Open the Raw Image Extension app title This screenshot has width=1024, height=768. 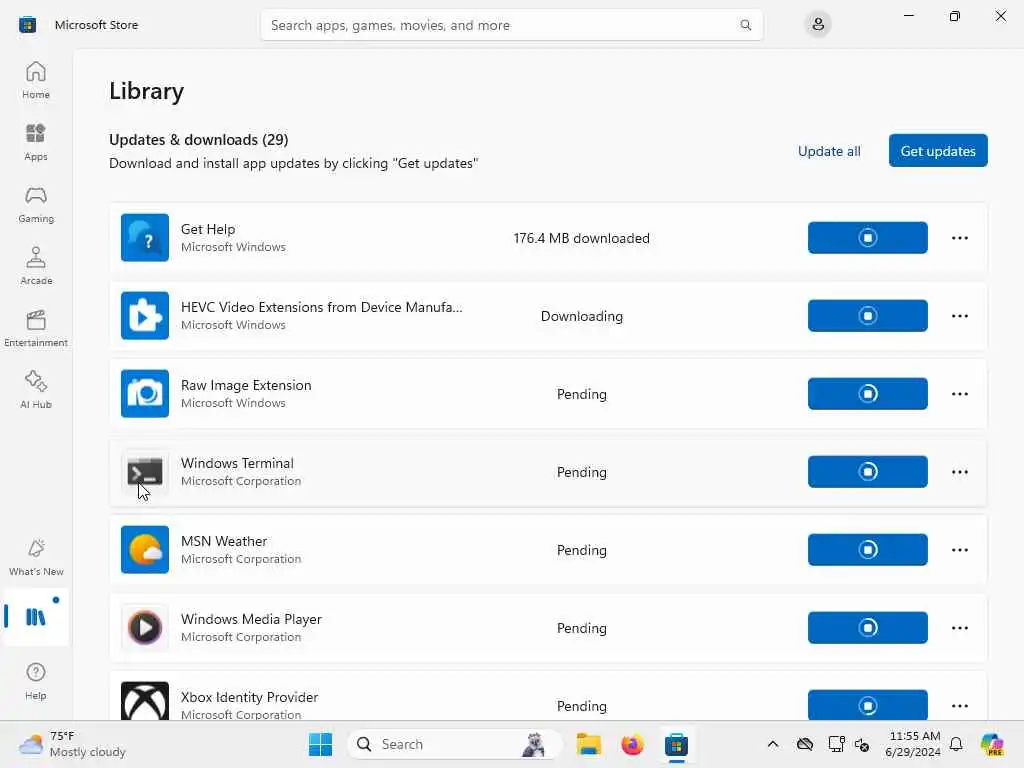pyautogui.click(x=246, y=385)
